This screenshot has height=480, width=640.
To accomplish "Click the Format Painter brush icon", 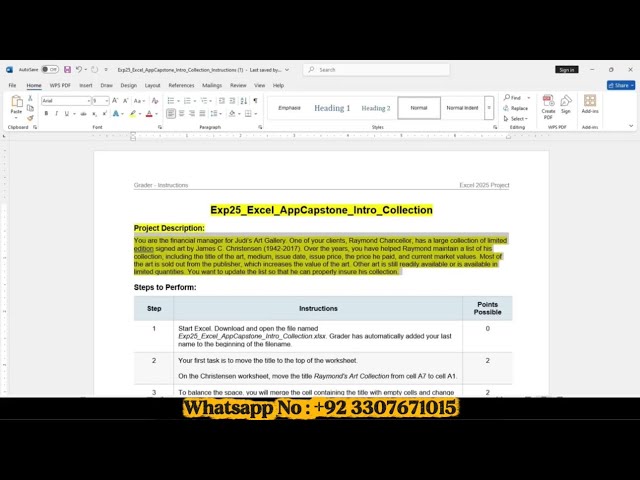I will pyautogui.click(x=30, y=118).
